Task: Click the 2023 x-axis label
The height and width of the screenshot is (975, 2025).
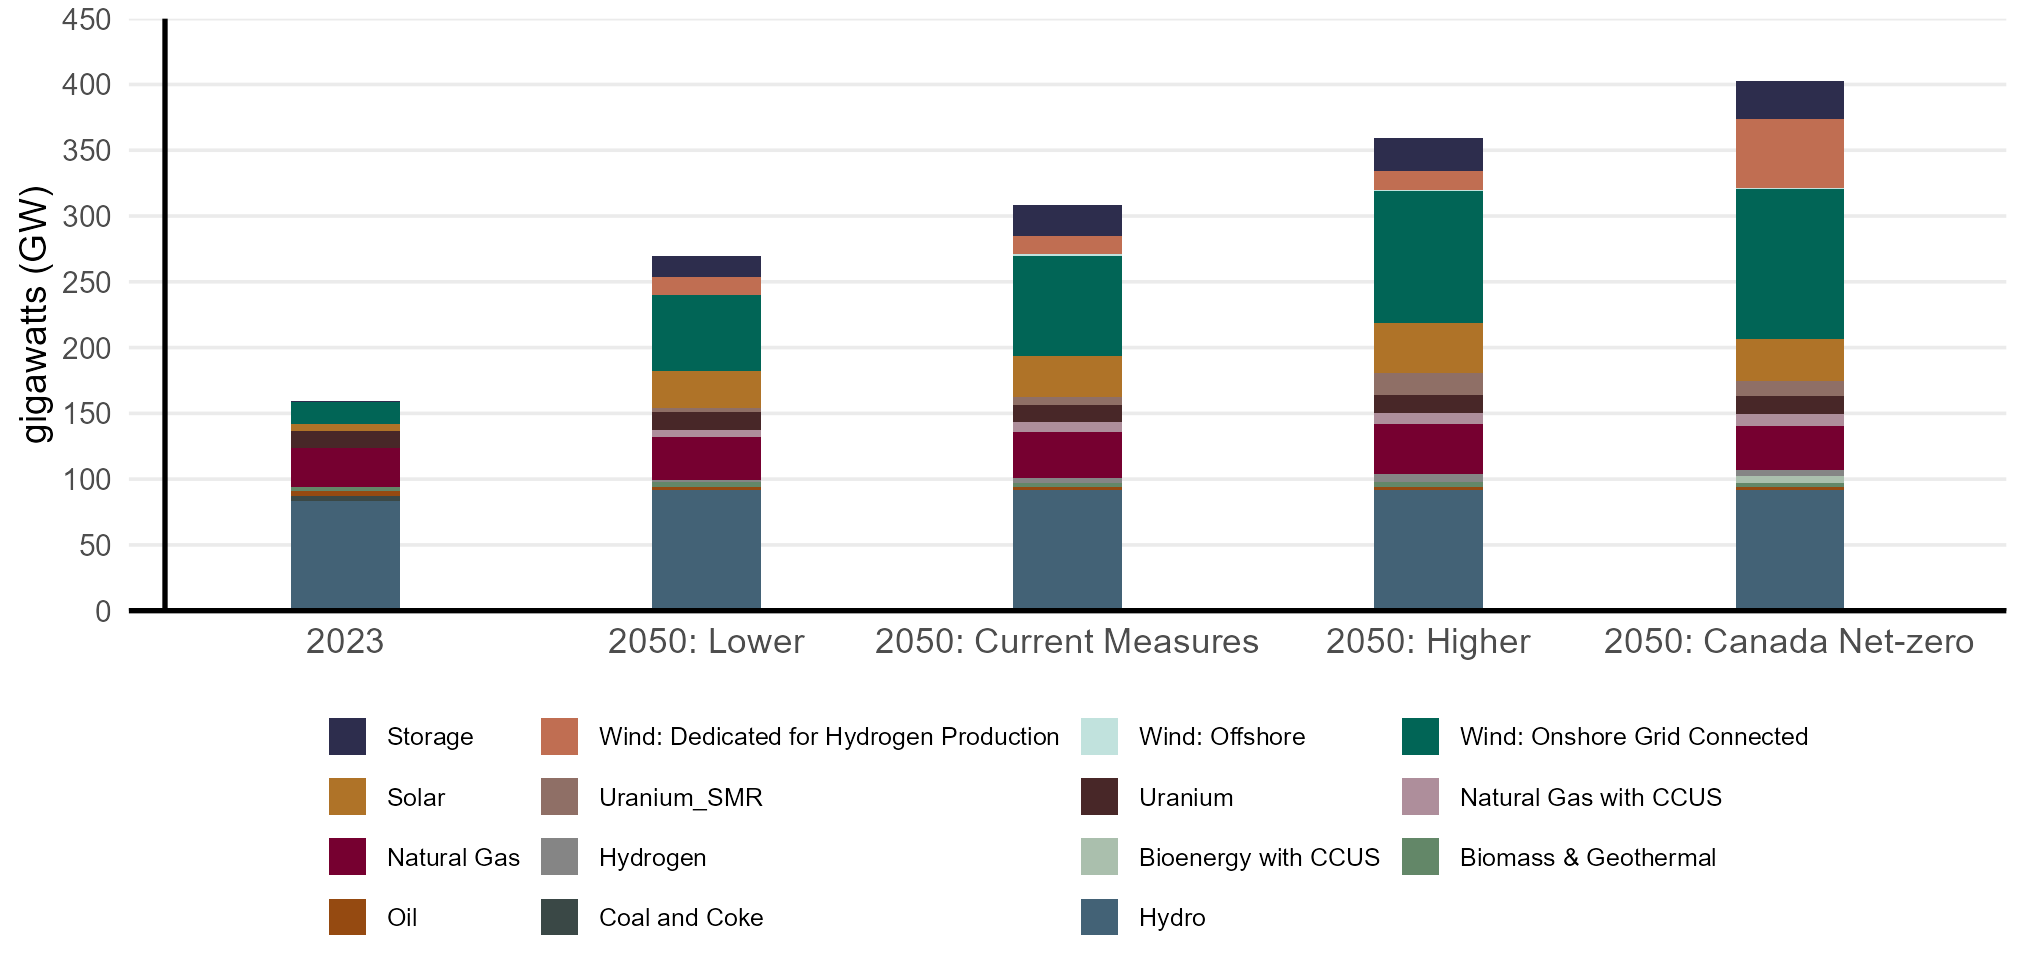Action: click(345, 641)
